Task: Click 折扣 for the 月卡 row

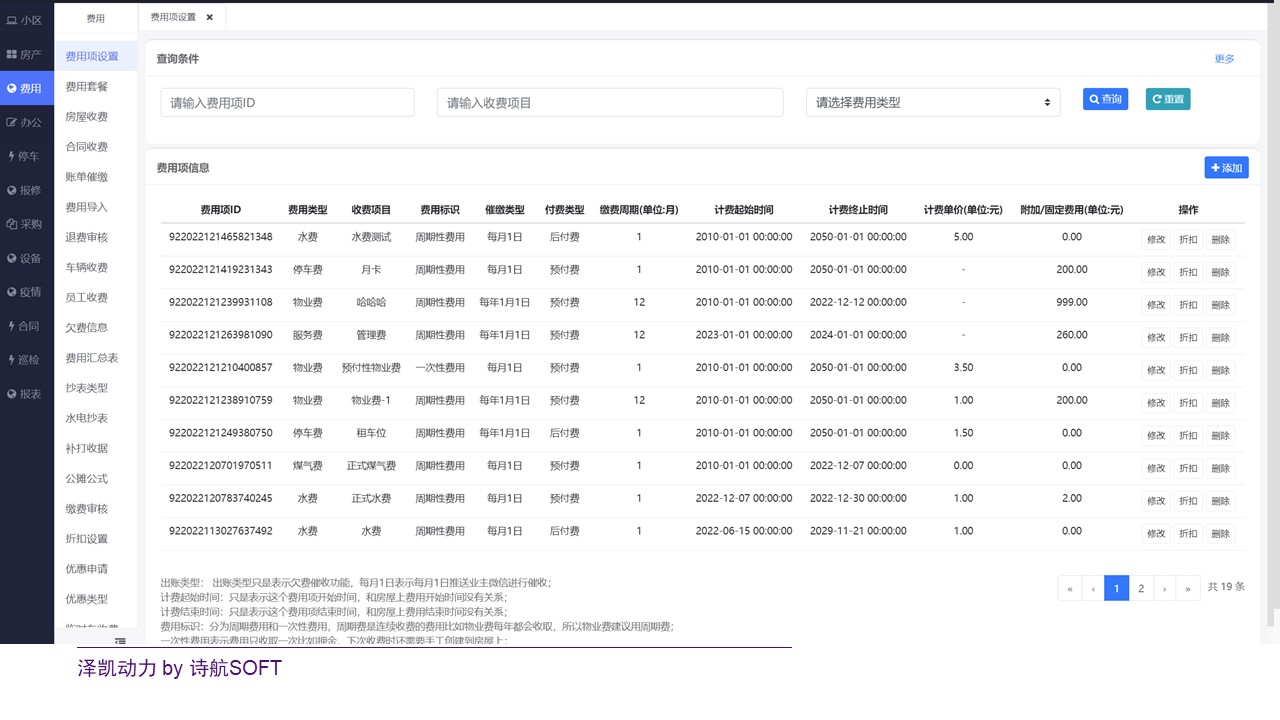Action: click(1188, 272)
